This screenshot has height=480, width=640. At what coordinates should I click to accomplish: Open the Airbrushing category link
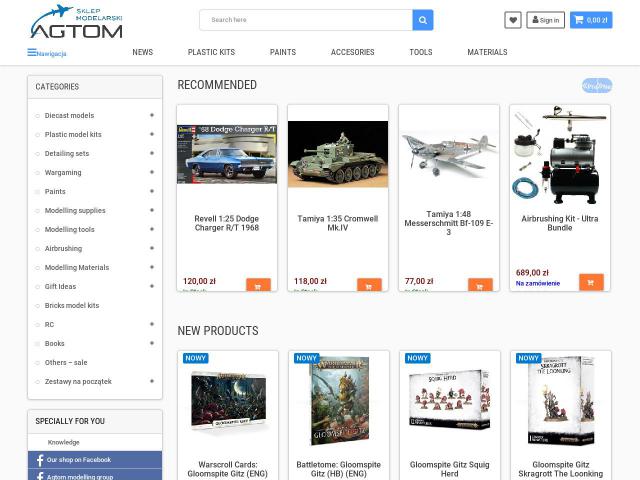(x=63, y=249)
